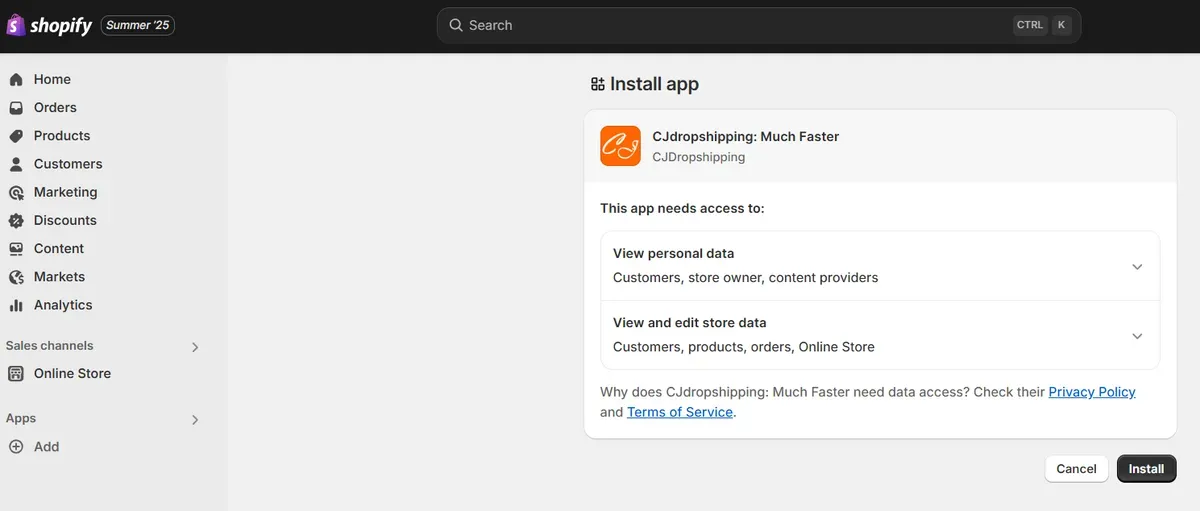Expand the Apps section chevron
This screenshot has width=1200, height=511.
(x=195, y=420)
